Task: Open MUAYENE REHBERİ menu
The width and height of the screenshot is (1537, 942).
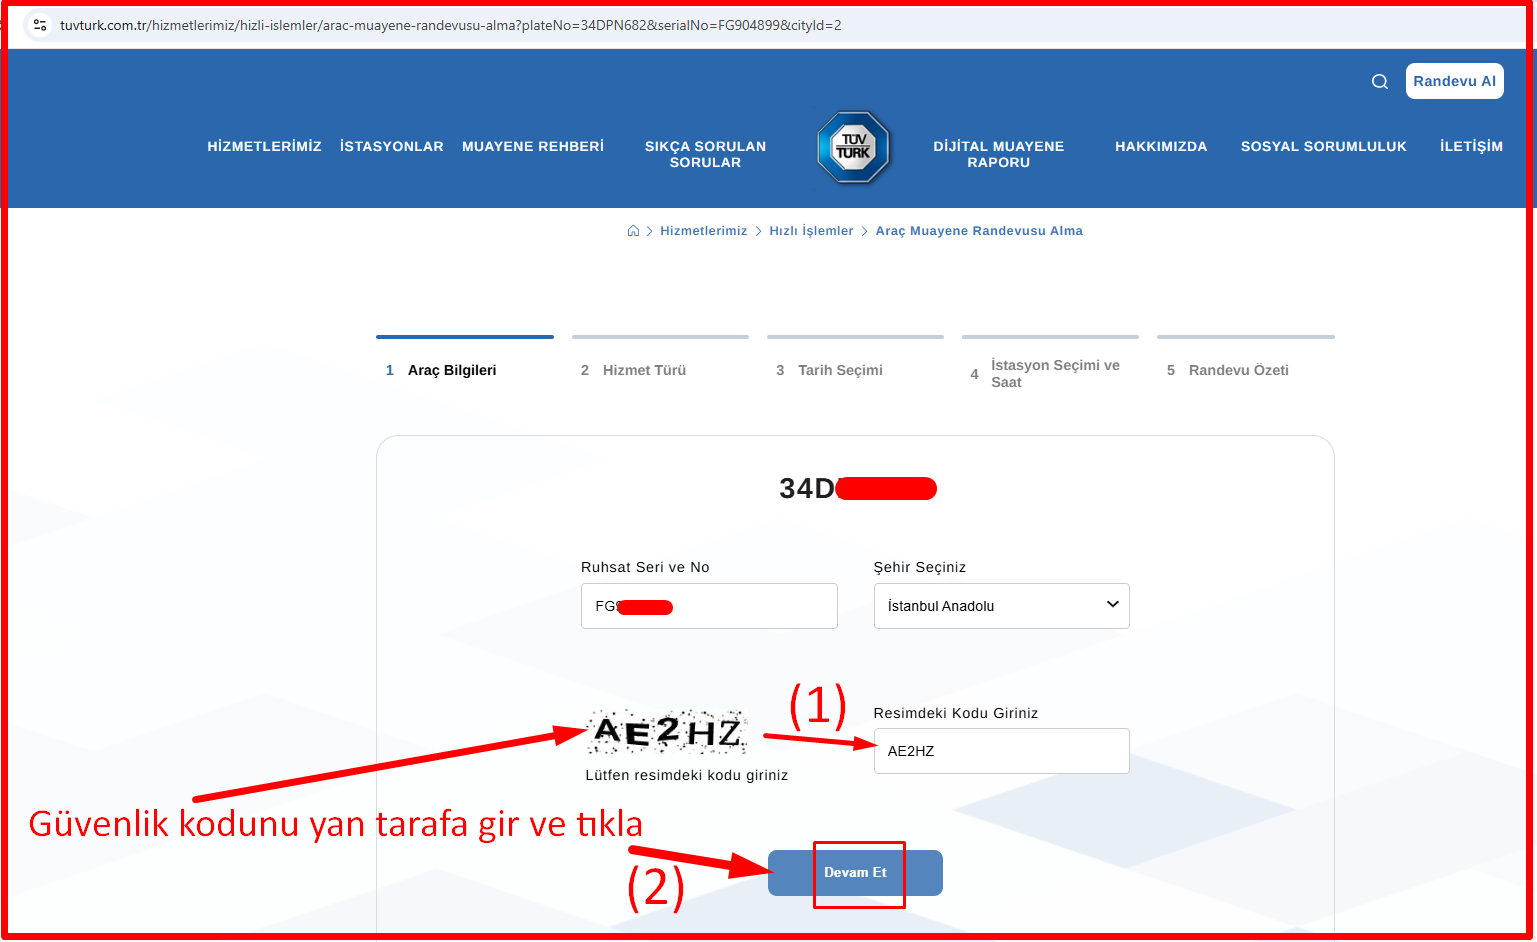Action: (x=533, y=146)
